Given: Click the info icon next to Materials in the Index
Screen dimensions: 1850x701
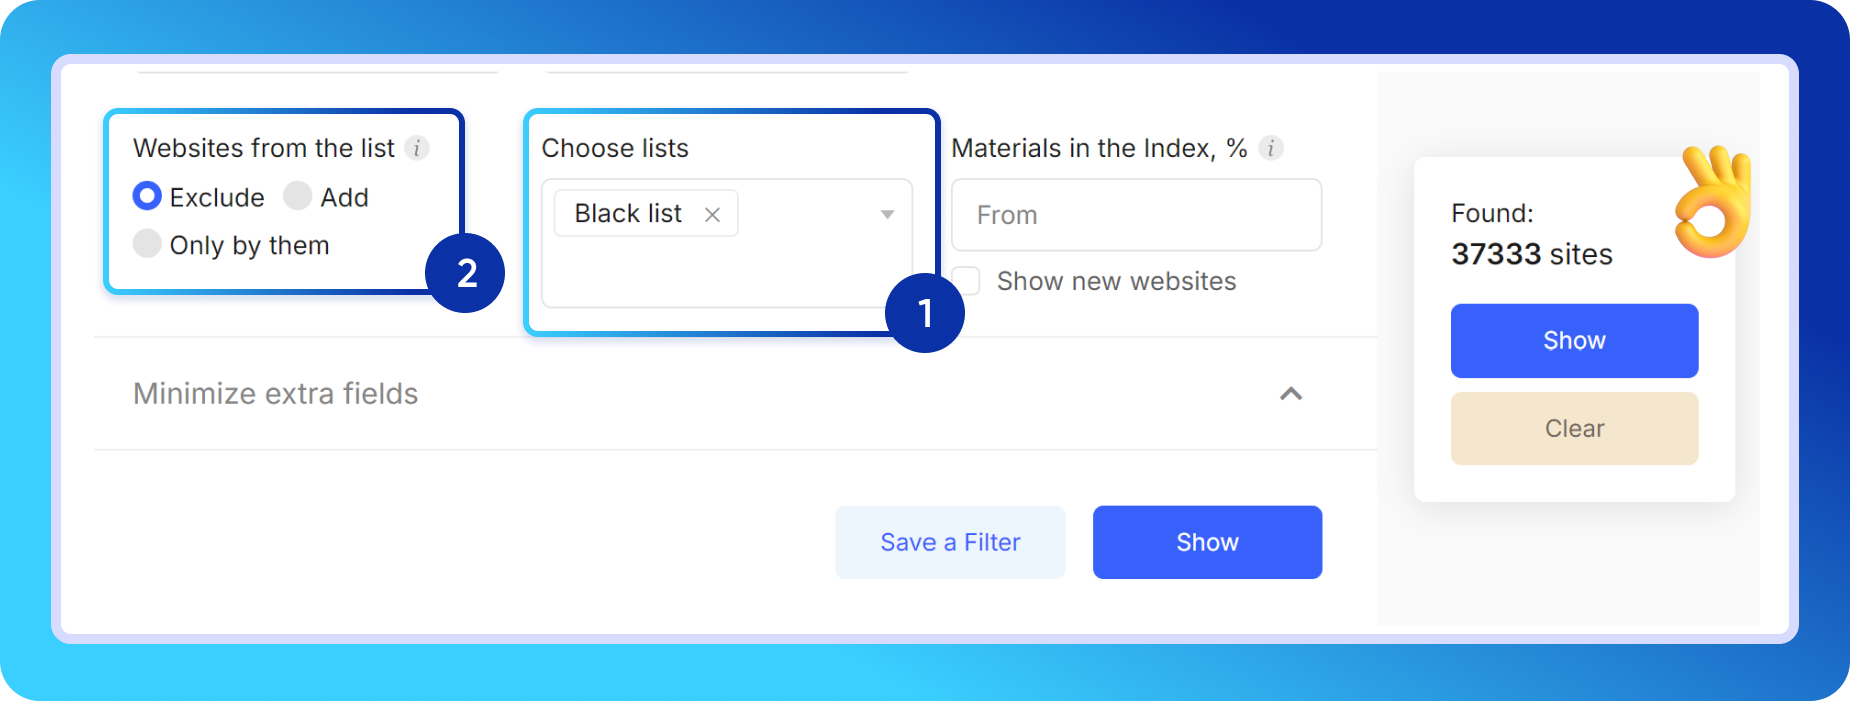Looking at the screenshot, I should pos(1271,148).
